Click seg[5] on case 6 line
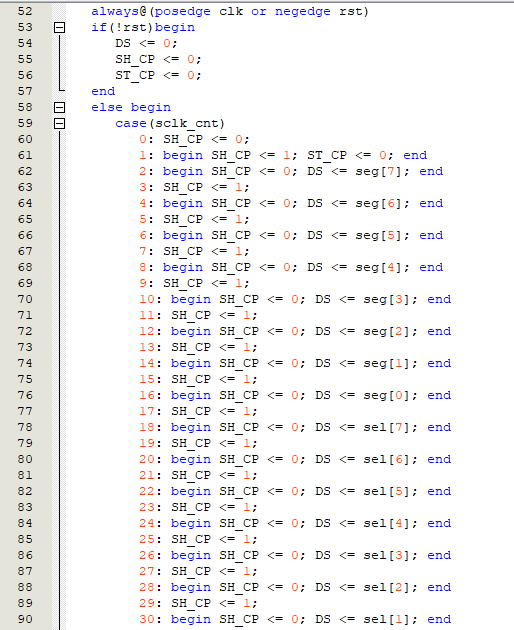Image resolution: width=514 pixels, height=630 pixels. click(x=378, y=235)
